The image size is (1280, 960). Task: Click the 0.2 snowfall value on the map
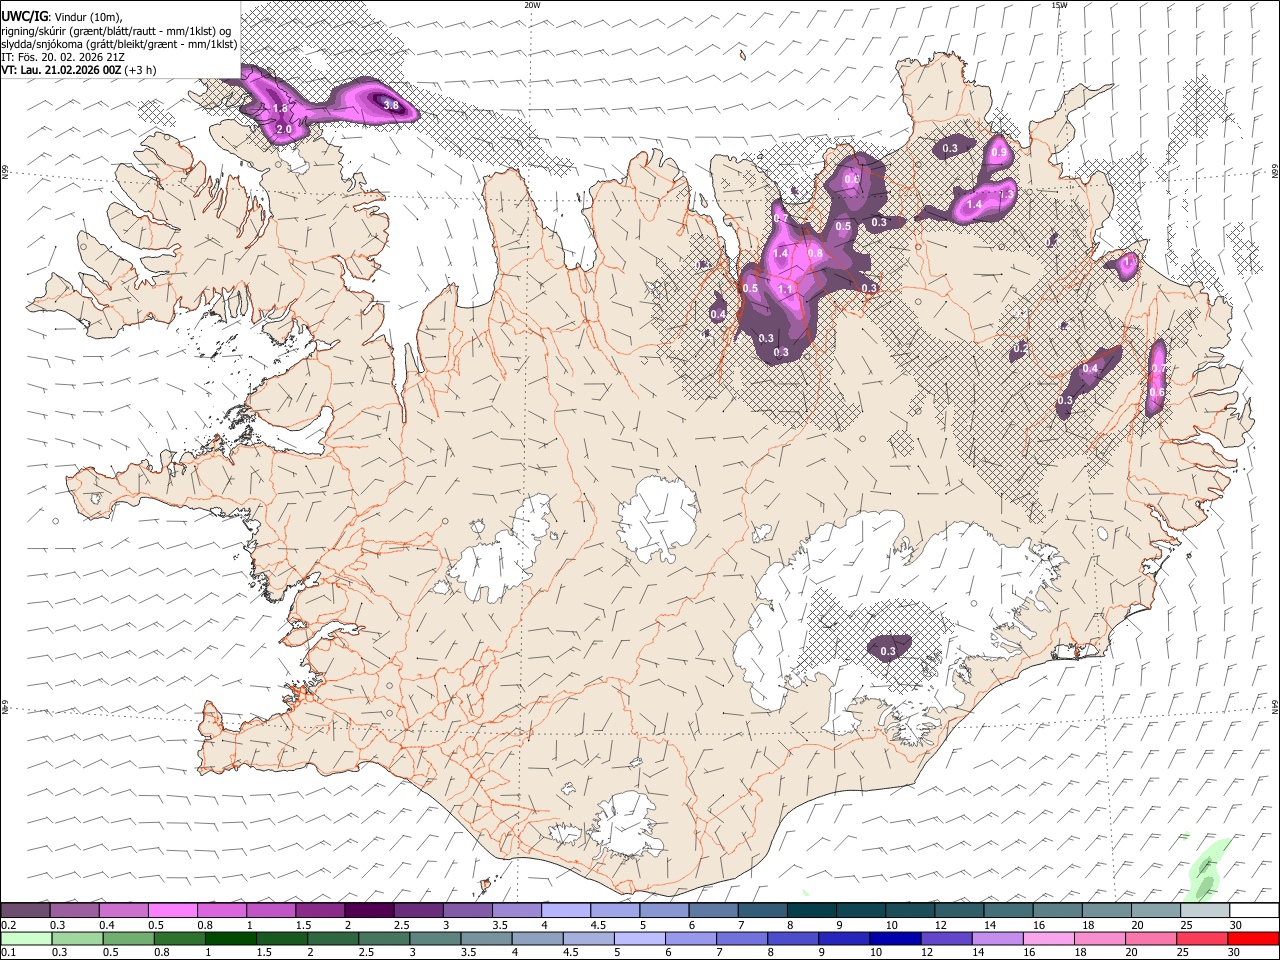1020,348
